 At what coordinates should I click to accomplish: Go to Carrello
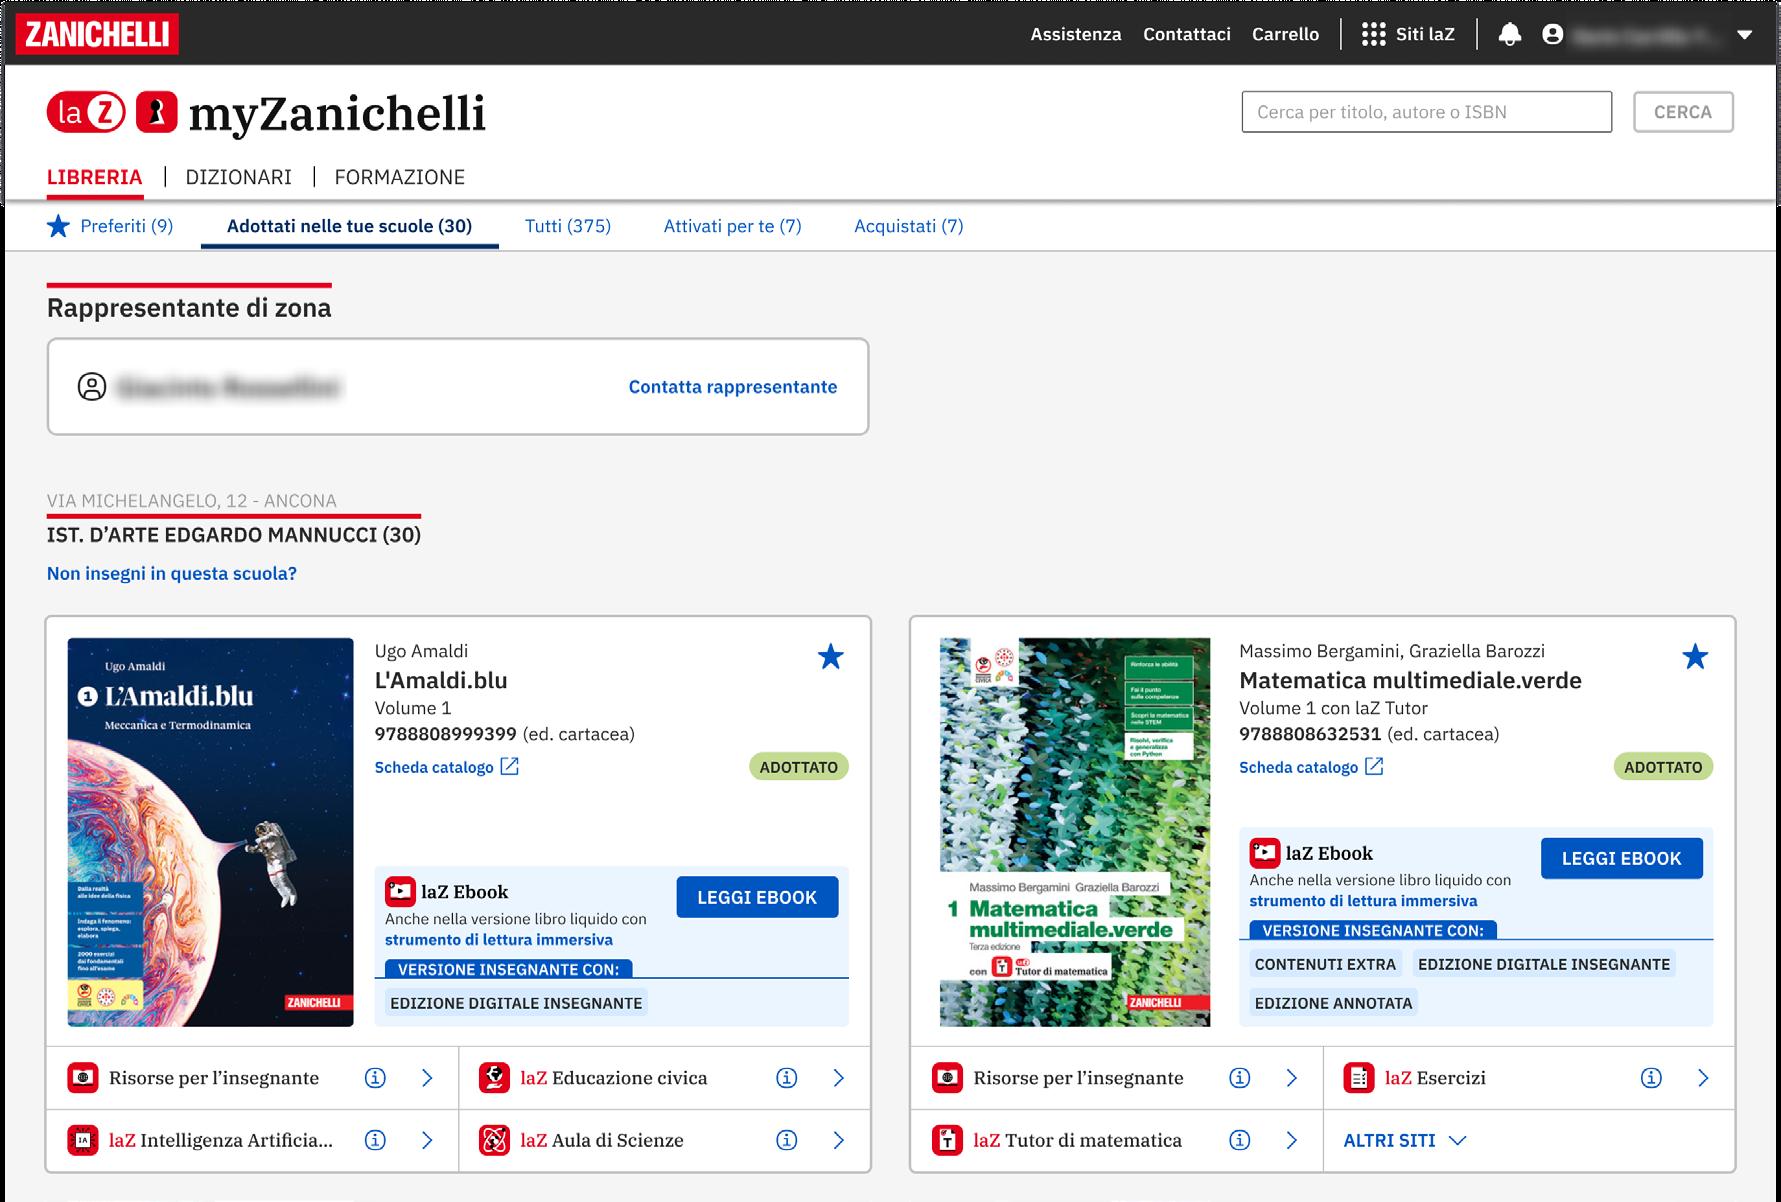[1285, 34]
